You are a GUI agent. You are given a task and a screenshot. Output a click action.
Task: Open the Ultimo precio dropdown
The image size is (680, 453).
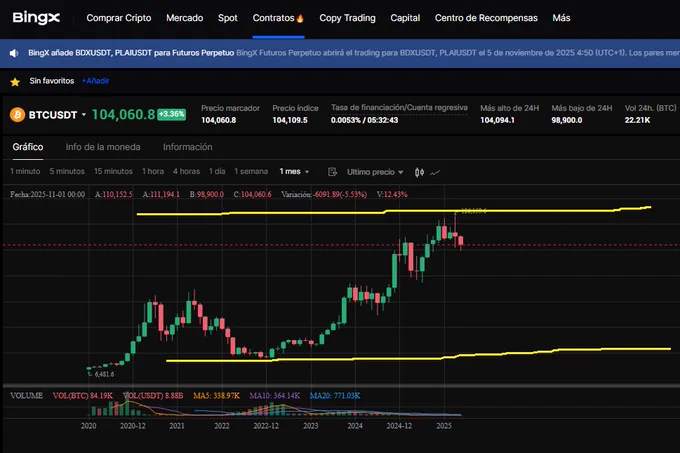tap(375, 172)
